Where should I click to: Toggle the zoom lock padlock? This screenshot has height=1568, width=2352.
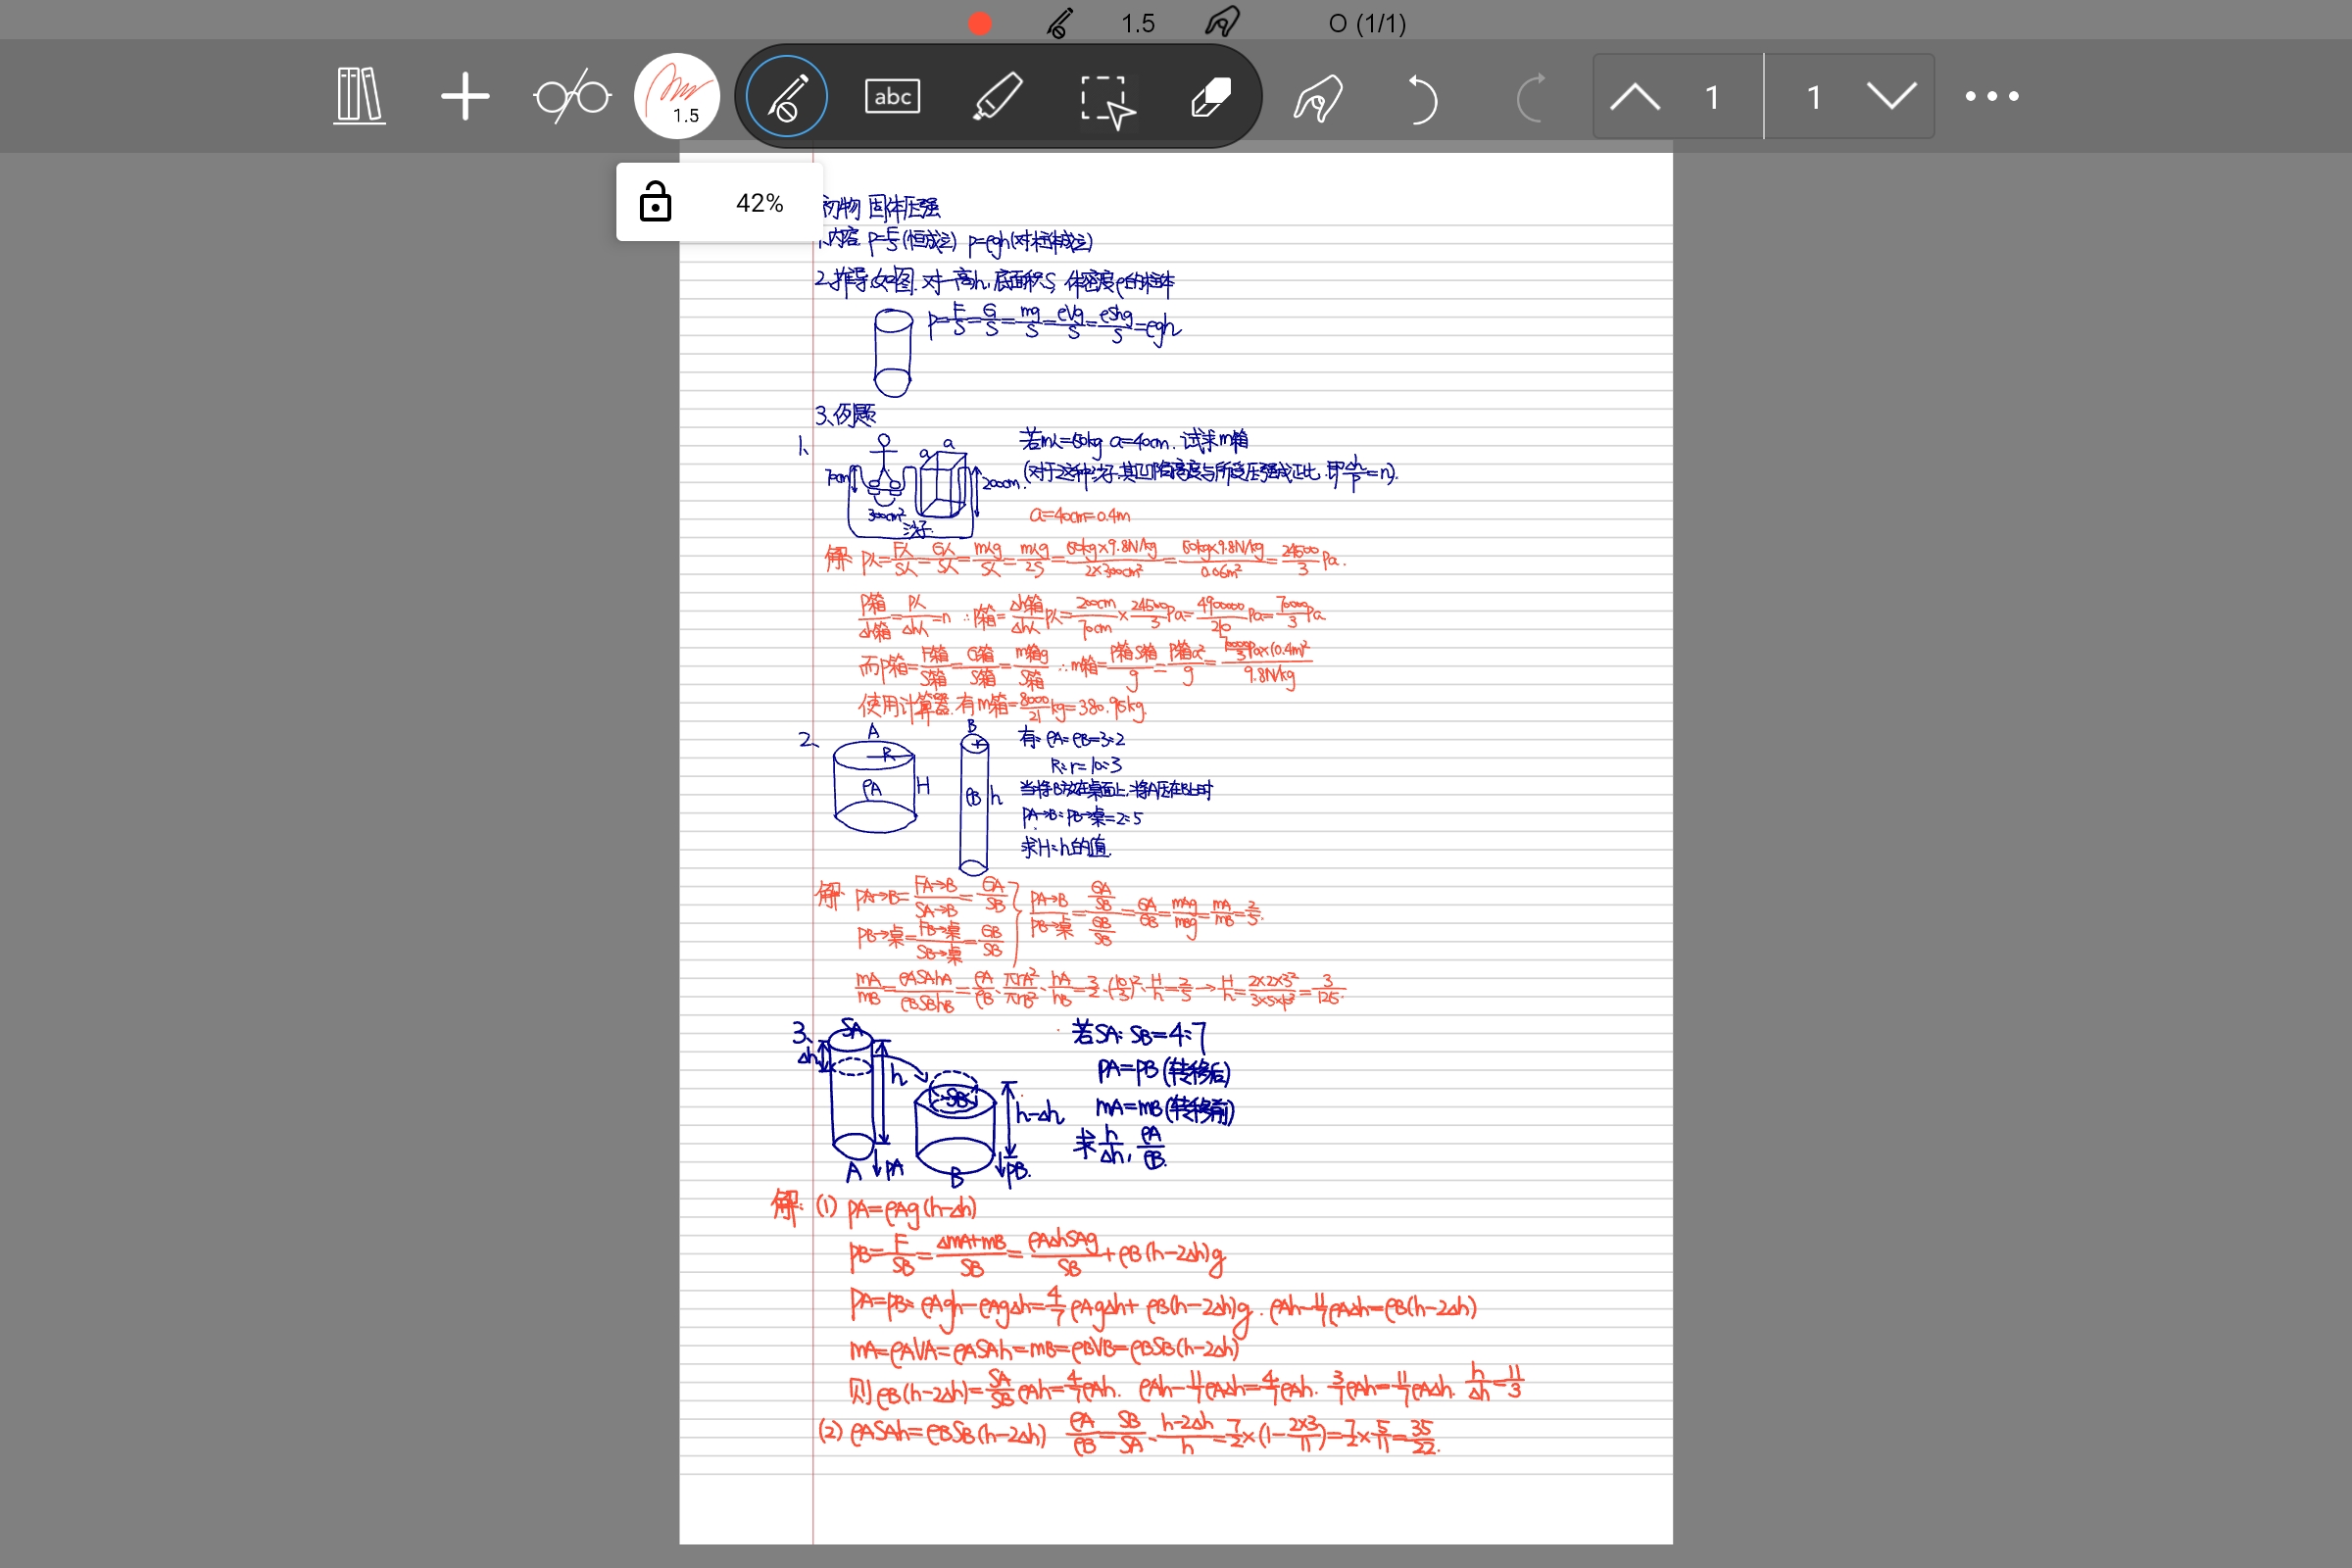[x=655, y=202]
